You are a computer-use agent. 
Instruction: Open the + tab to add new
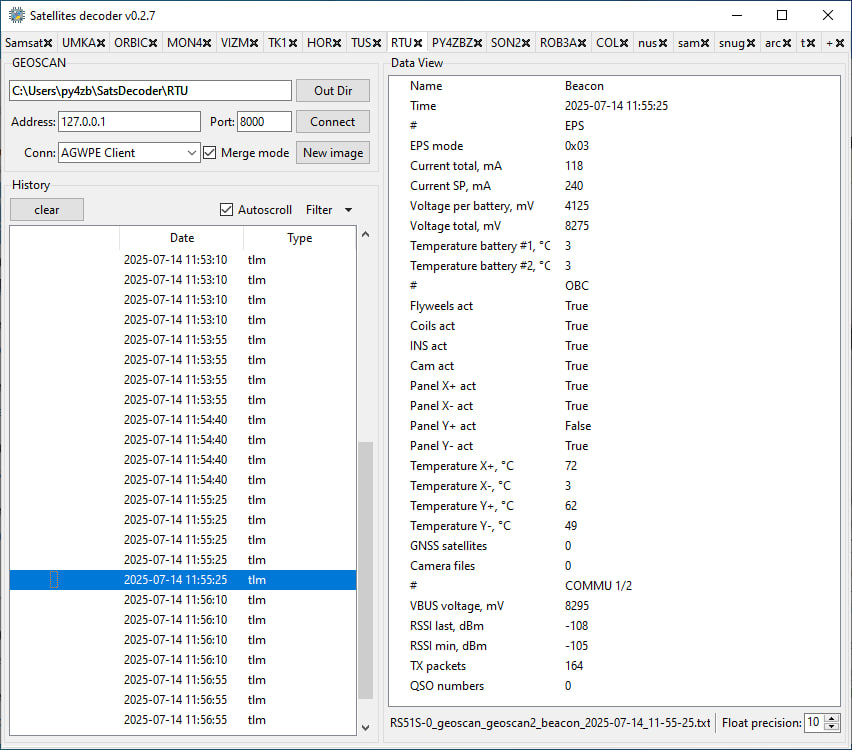coord(830,43)
